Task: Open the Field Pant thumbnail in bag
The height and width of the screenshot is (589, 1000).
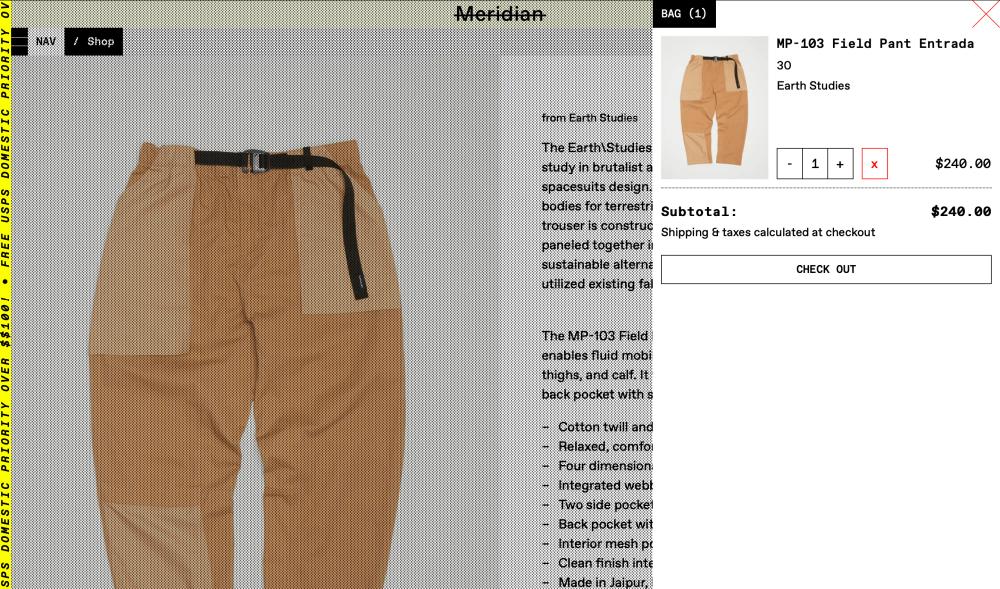Action: (x=714, y=107)
